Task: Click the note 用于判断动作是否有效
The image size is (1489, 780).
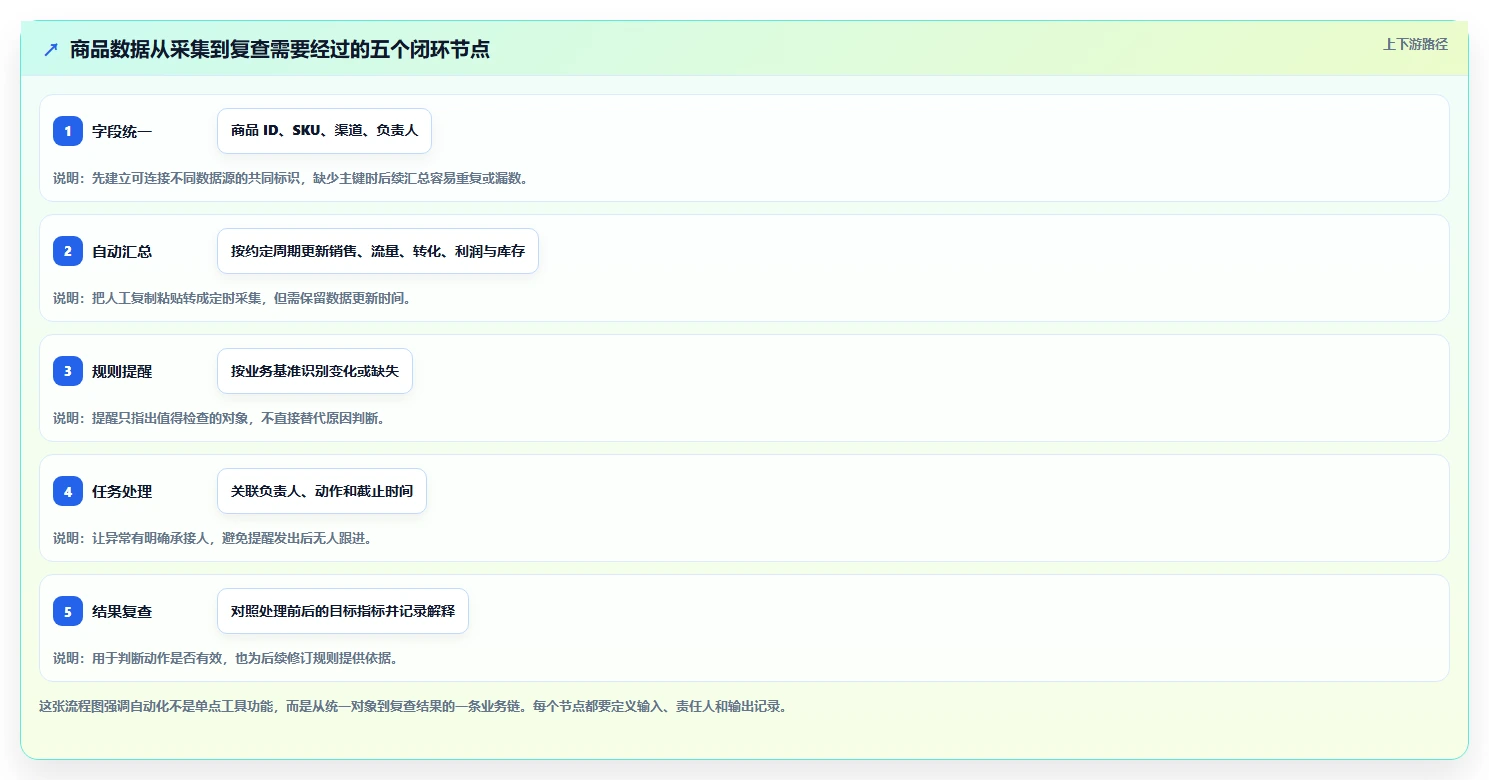Action: click(226, 658)
